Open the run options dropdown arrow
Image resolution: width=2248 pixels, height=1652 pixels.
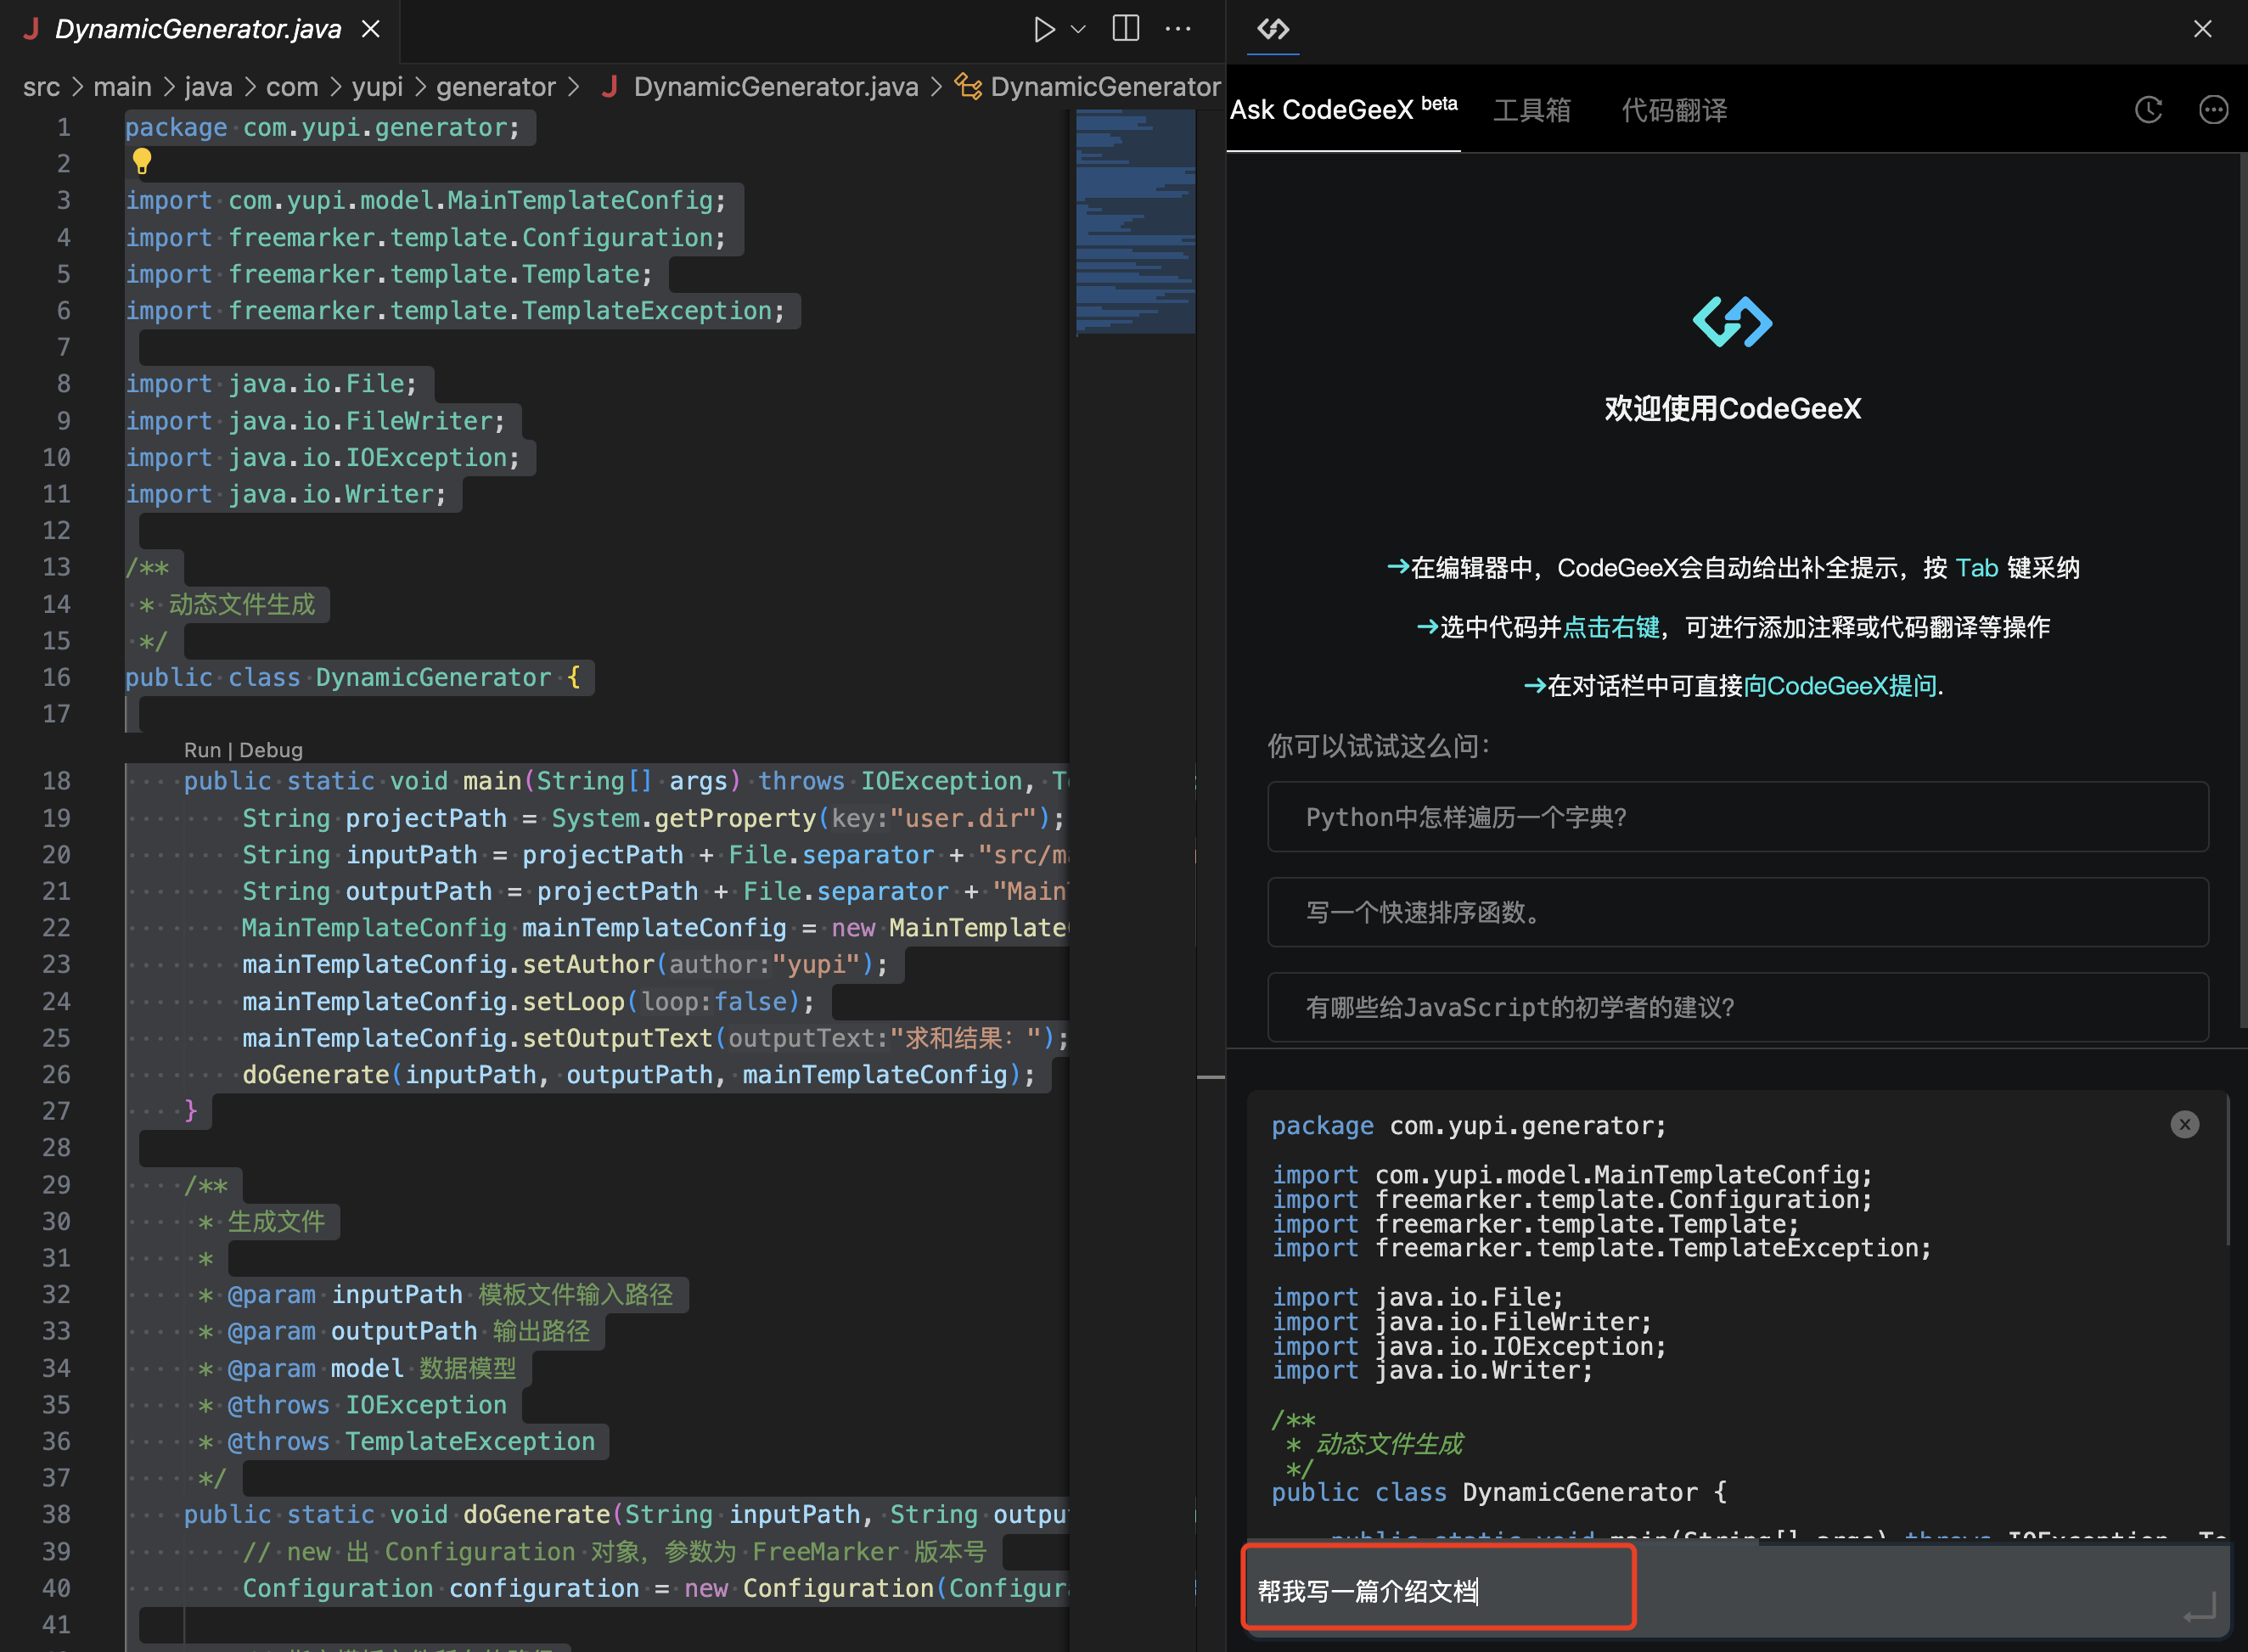tap(1078, 29)
